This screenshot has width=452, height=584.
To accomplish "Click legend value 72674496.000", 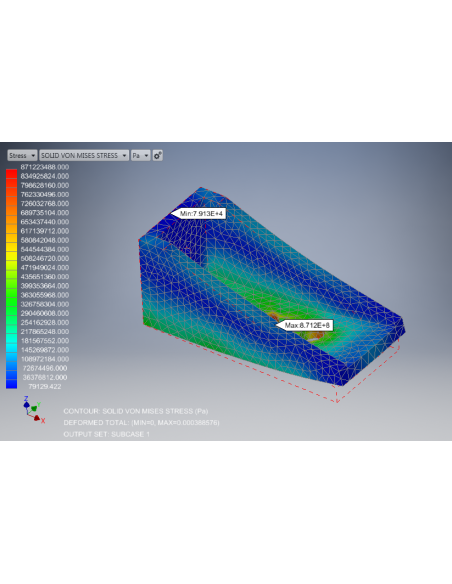I will pyautogui.click(x=45, y=368).
